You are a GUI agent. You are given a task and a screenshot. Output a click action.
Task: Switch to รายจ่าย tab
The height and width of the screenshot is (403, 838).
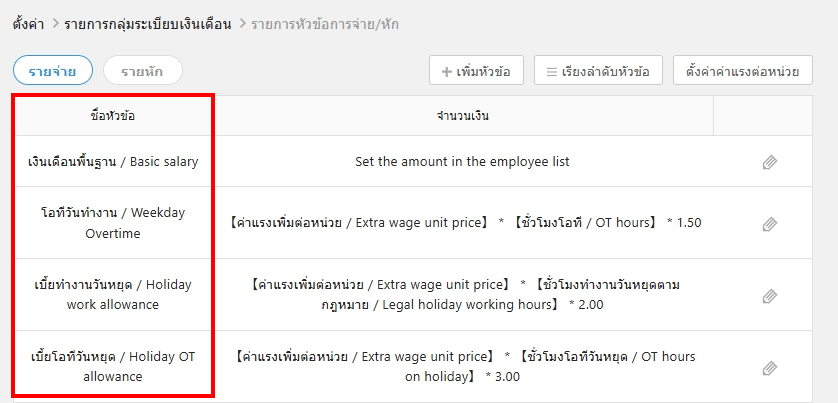coord(53,70)
